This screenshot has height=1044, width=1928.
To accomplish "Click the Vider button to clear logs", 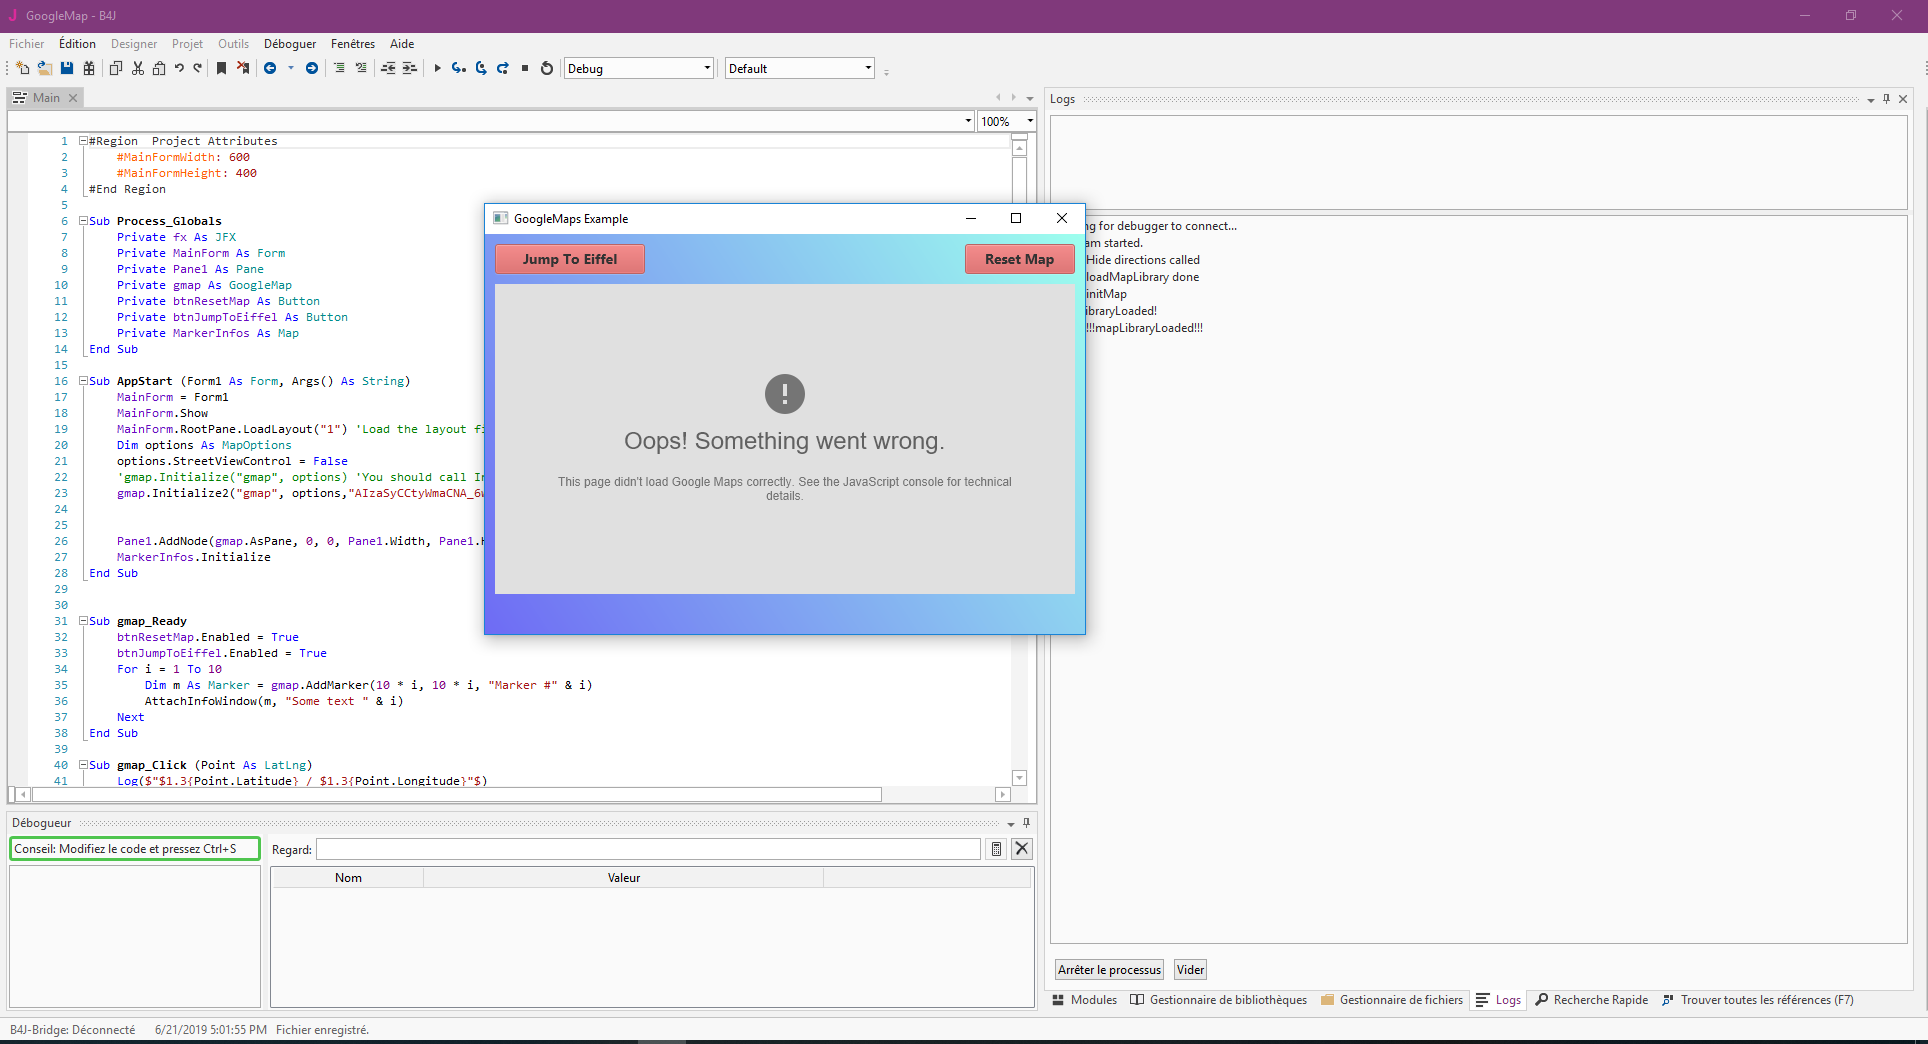I will tap(1190, 970).
